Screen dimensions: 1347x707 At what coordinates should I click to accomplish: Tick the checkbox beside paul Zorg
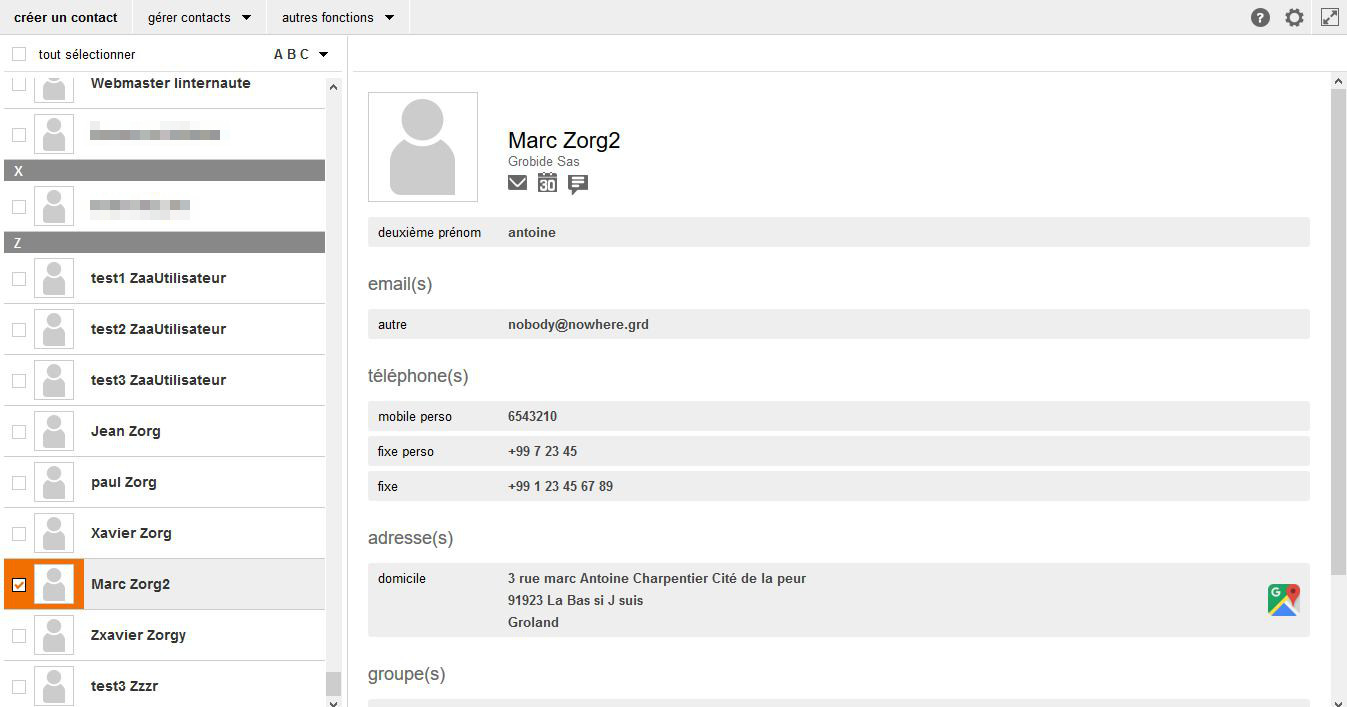point(19,482)
